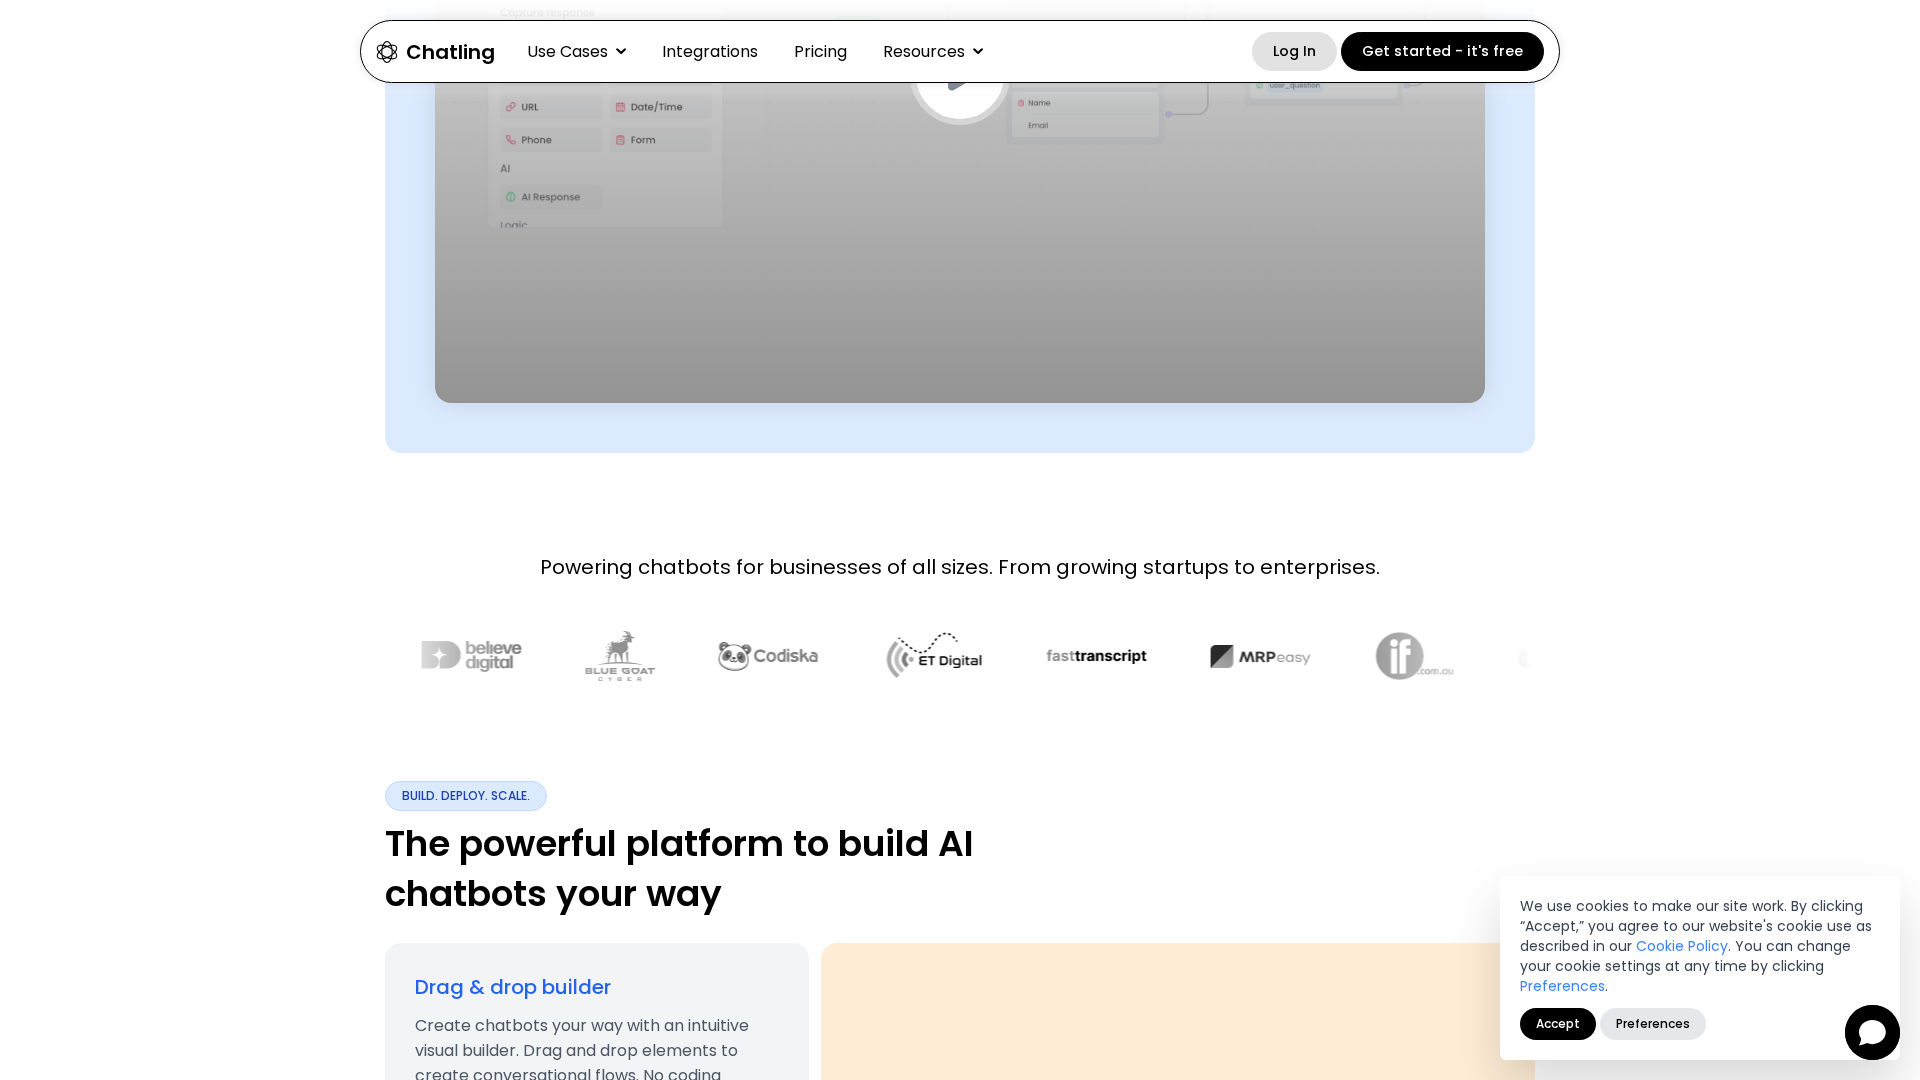Screen dimensions: 1920x1080
Task: Accept the cookies
Action: 1557,1024
